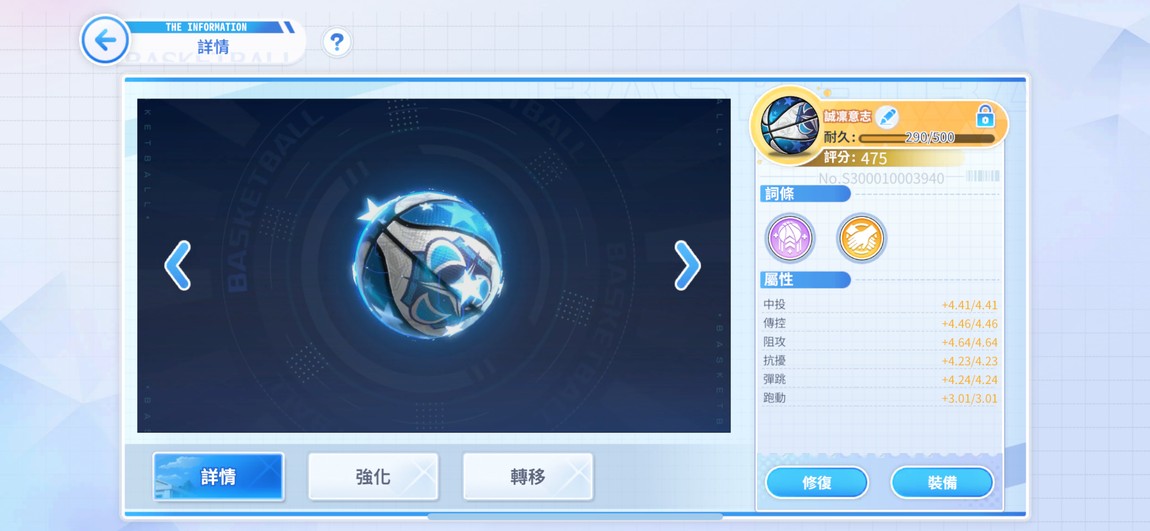Tap the basketball avatar thumbnail

point(791,125)
